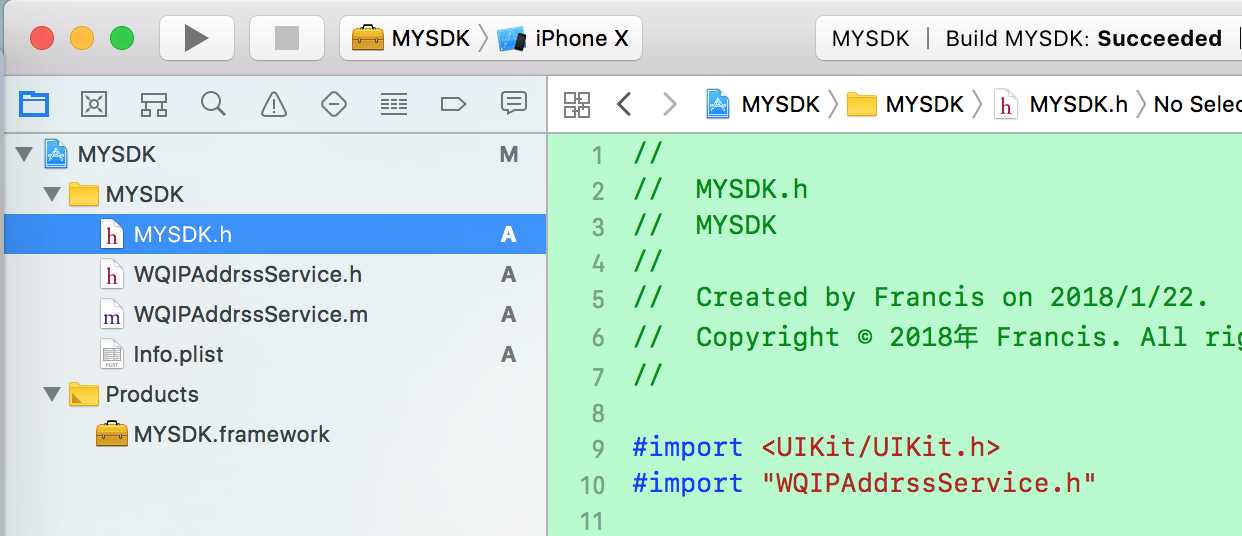Select MYSDK.h file in navigator
This screenshot has height=536, width=1242.
pos(275,234)
